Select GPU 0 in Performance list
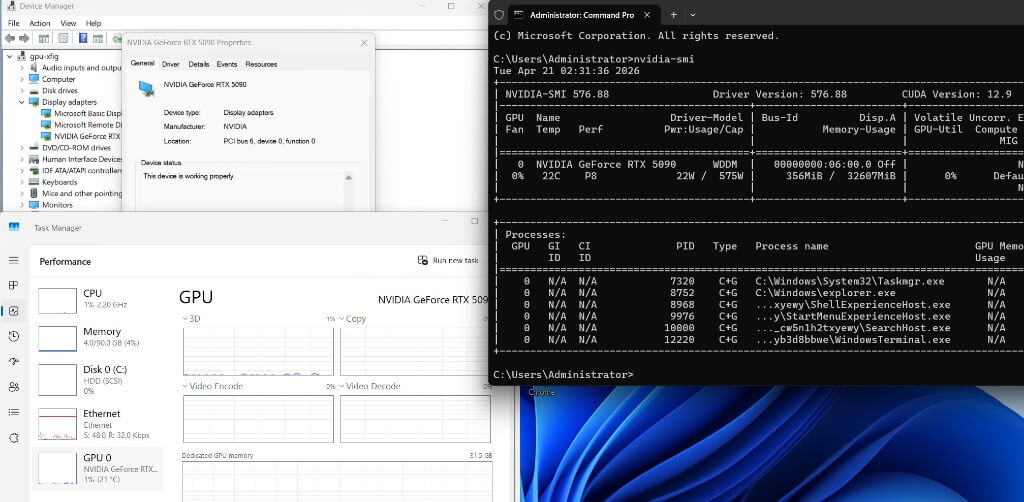This screenshot has height=502, width=1024. click(97, 469)
